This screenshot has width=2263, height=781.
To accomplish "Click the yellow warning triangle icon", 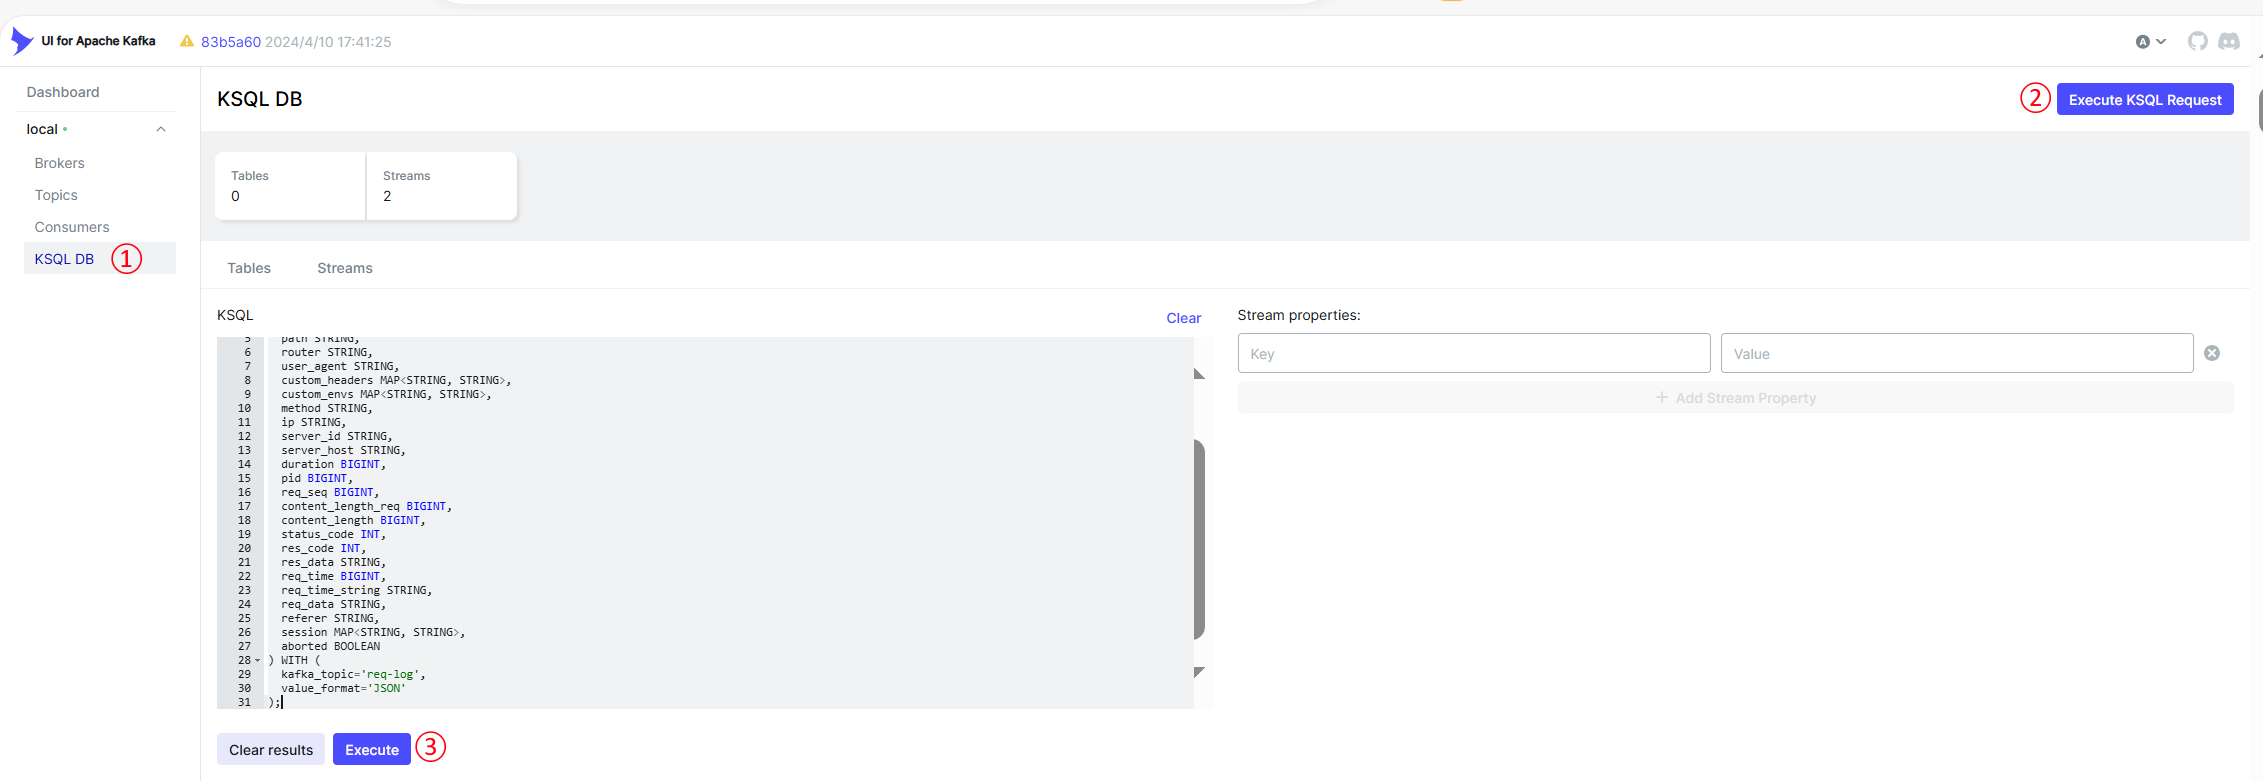I will point(187,41).
